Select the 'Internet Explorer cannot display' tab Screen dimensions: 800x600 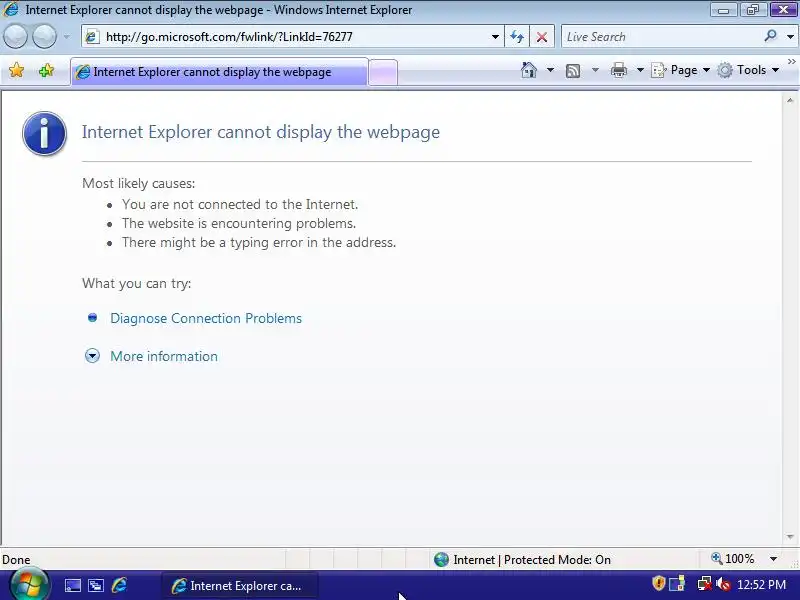click(219, 72)
